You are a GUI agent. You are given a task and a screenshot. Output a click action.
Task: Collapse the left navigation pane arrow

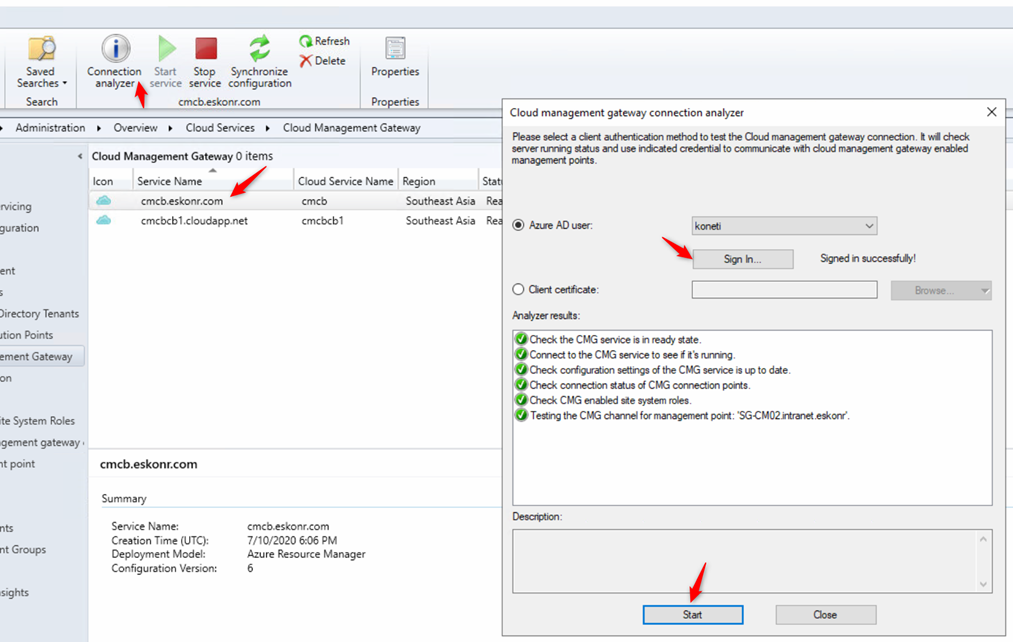[80, 157]
